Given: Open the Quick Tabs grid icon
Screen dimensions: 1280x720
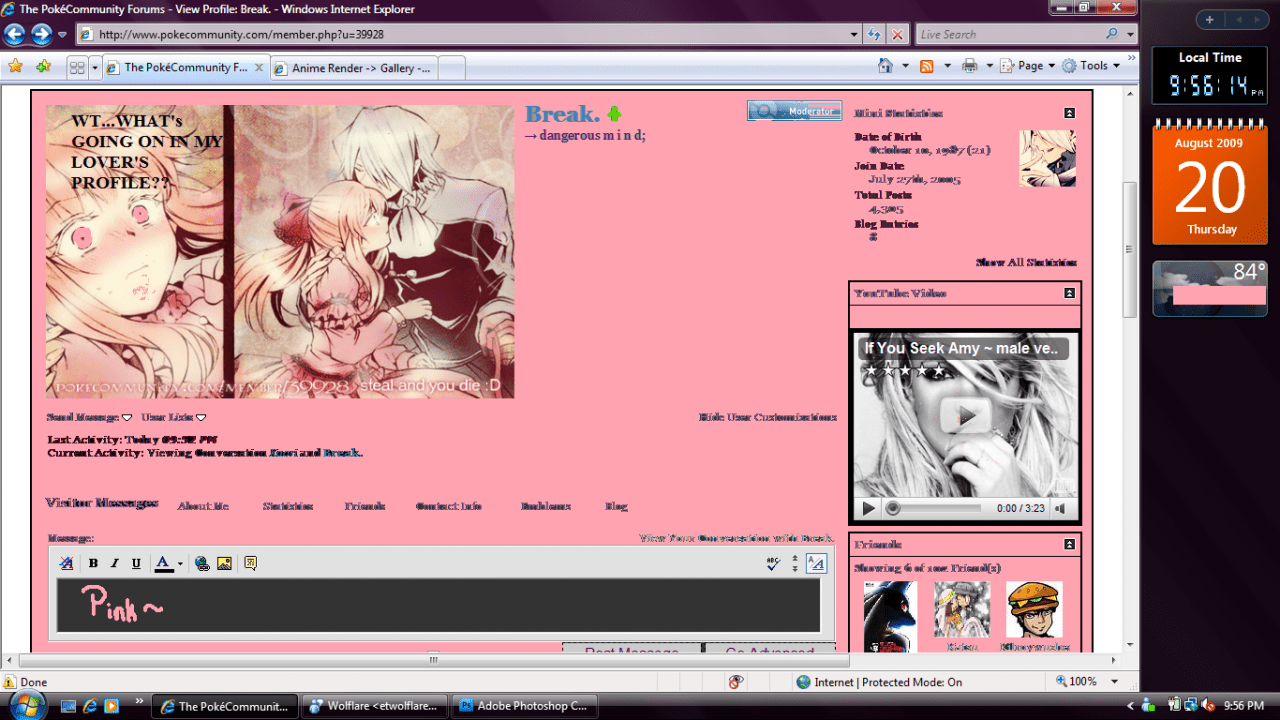Looking at the screenshot, I should pos(76,68).
